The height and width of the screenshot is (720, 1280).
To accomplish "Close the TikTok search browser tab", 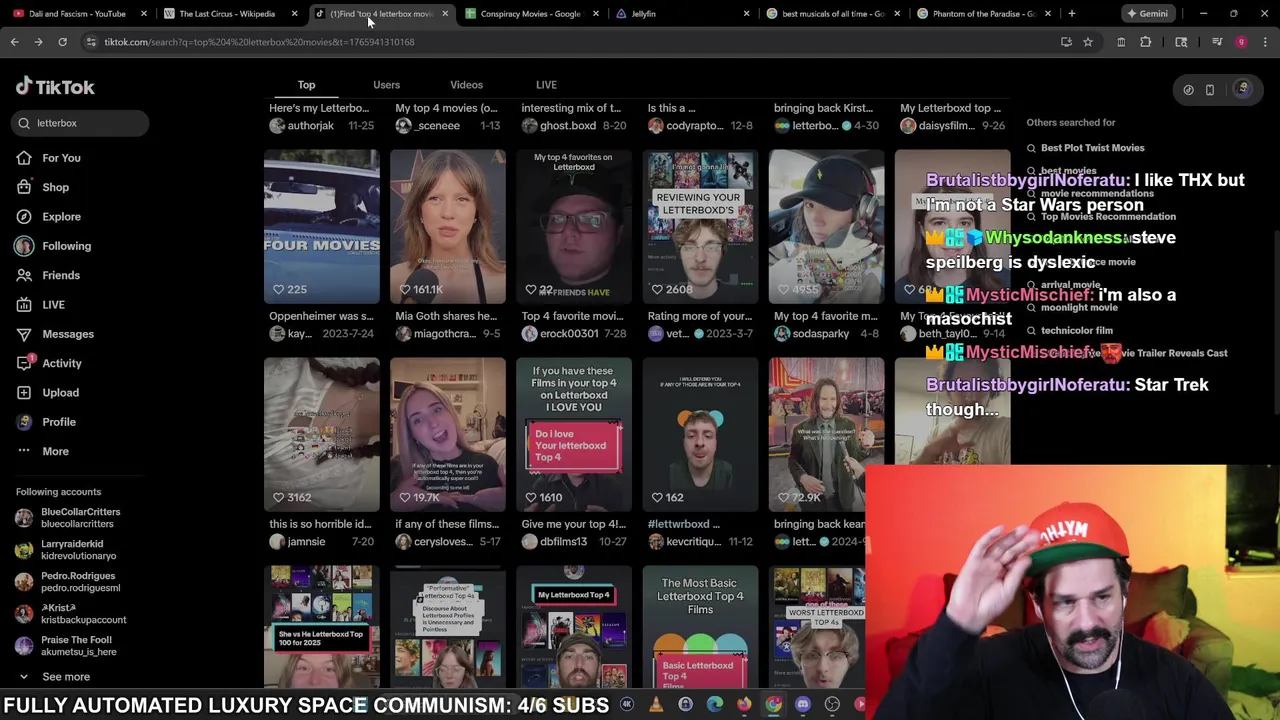I will [445, 14].
